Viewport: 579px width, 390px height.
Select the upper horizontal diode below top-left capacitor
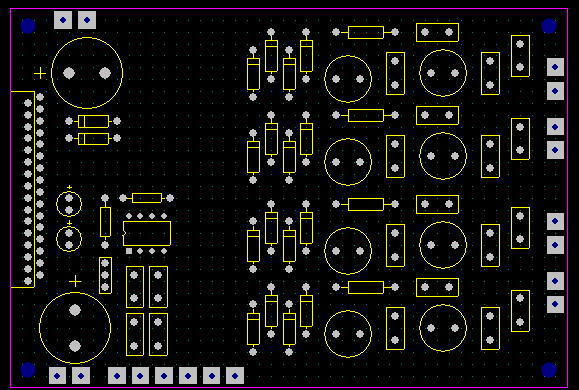tap(93, 121)
